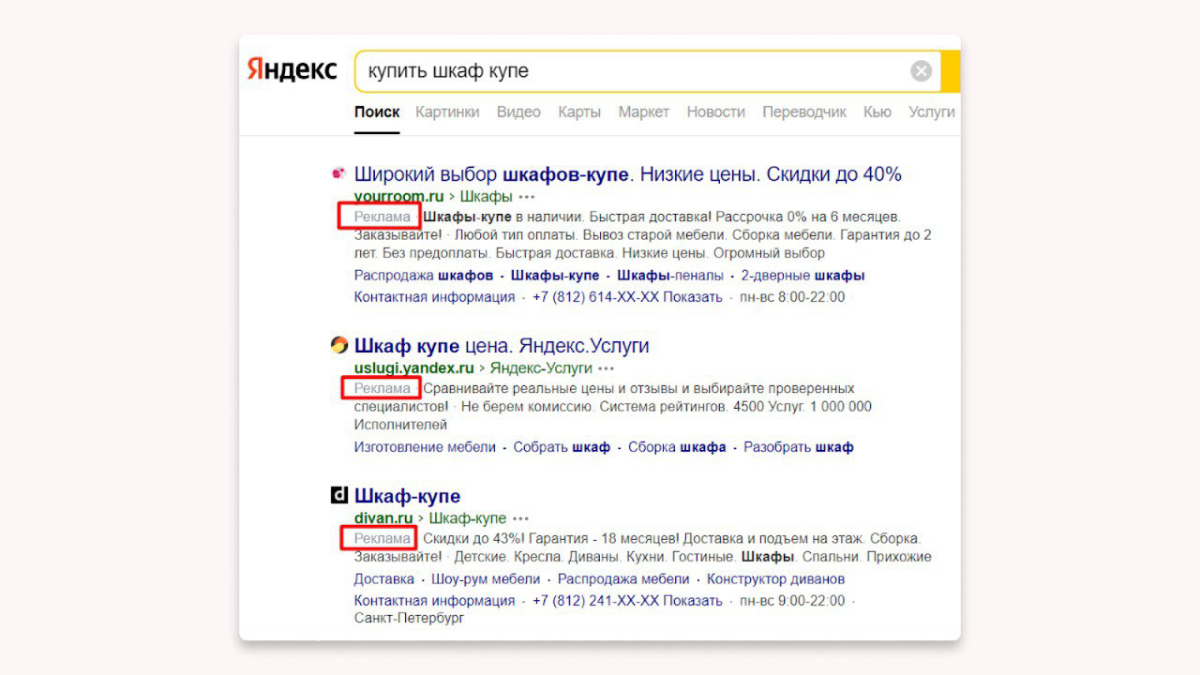Switch to the Видео tab

coord(518,112)
